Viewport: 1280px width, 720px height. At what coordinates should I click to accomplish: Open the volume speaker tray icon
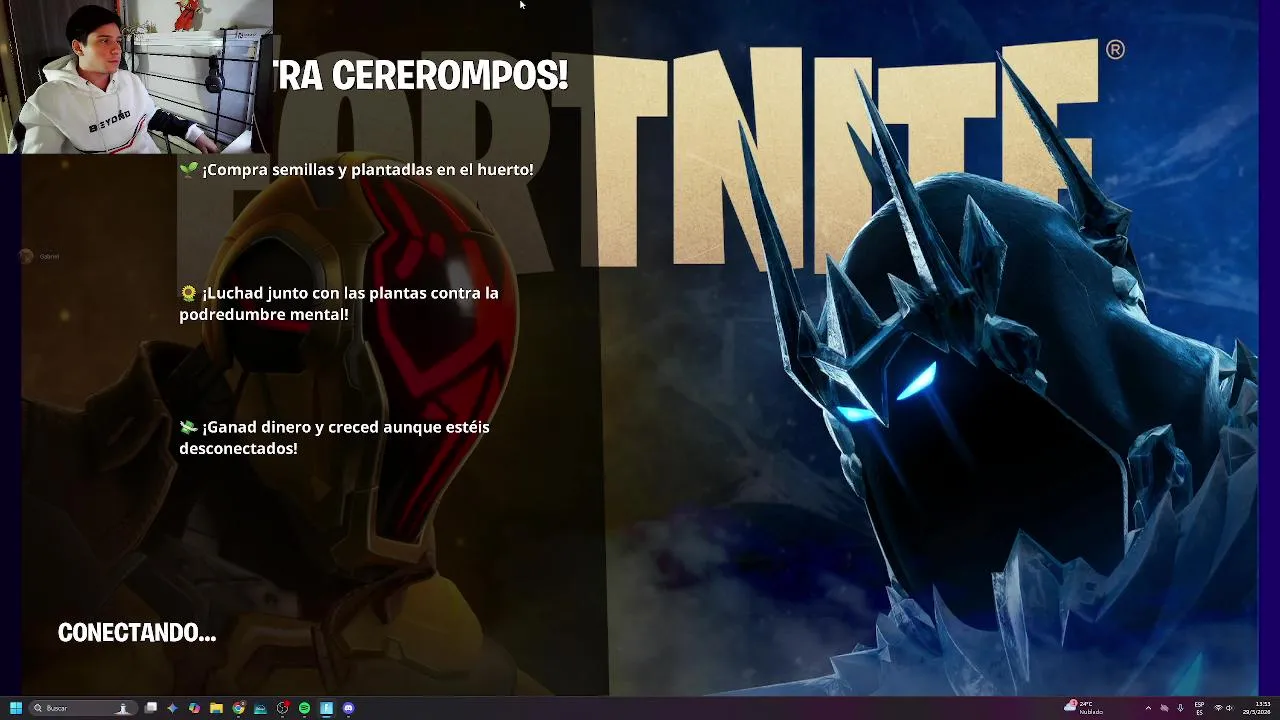click(x=1229, y=708)
